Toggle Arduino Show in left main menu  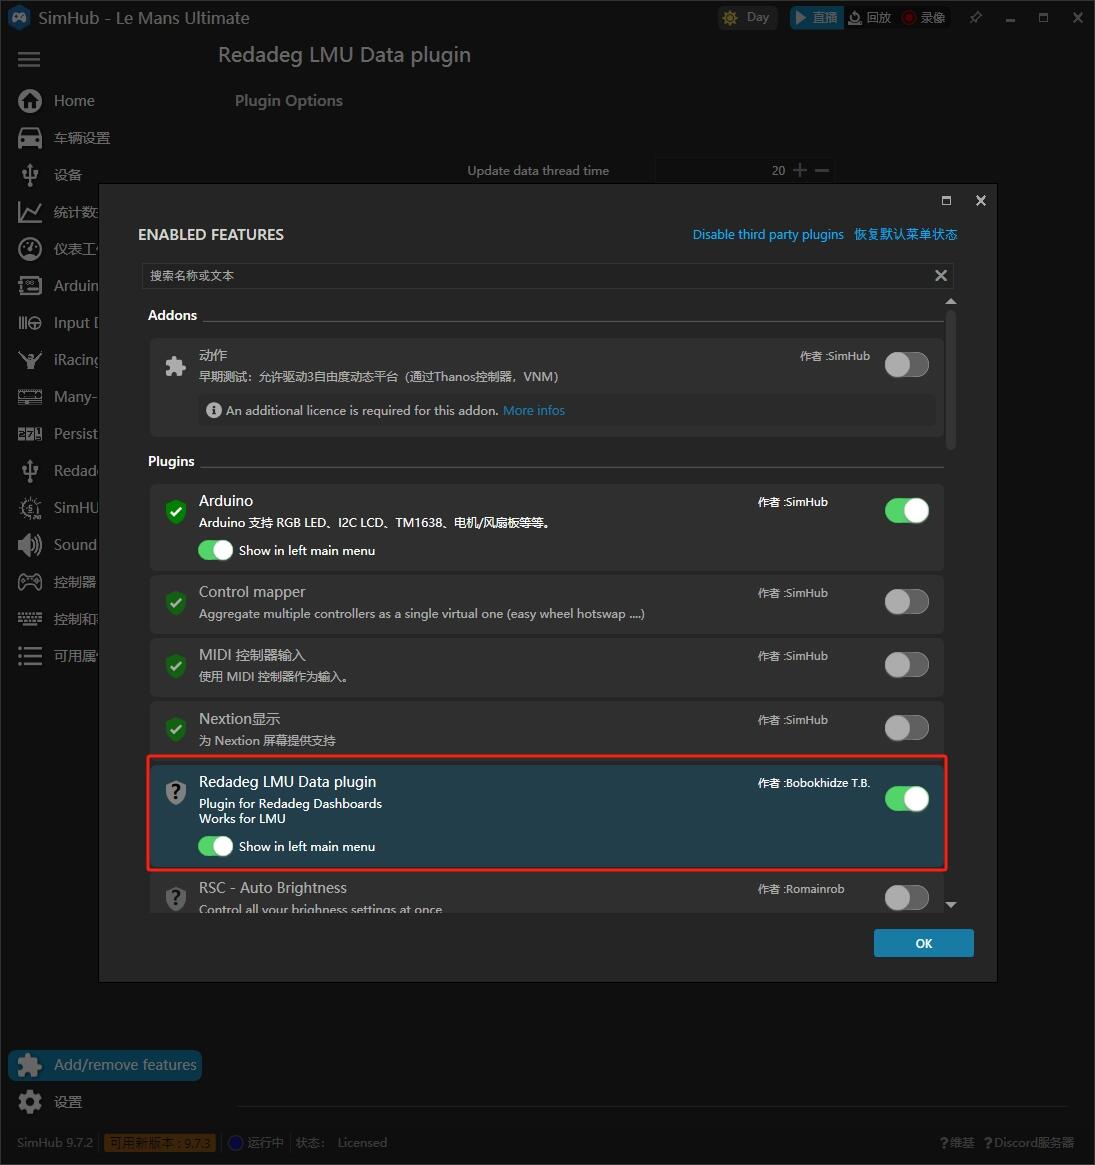(x=215, y=550)
